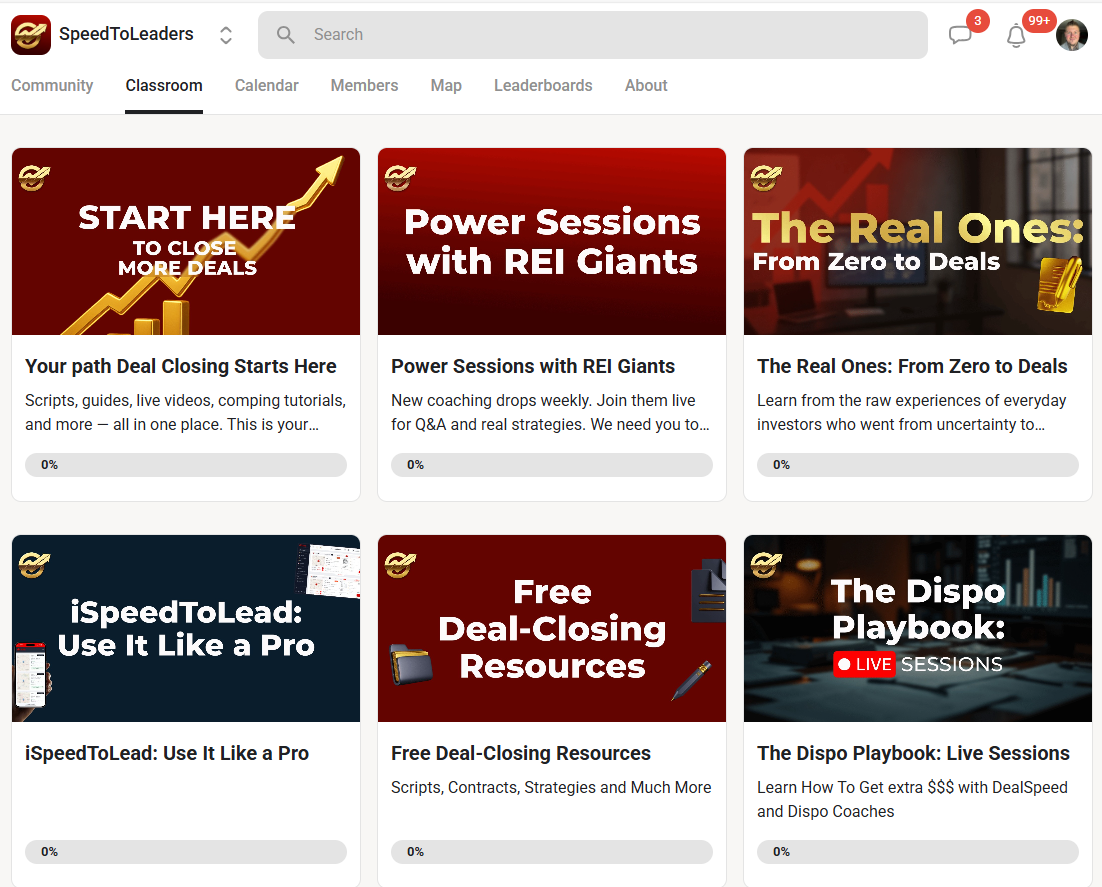Open the chat messages icon

pyautogui.click(x=960, y=36)
